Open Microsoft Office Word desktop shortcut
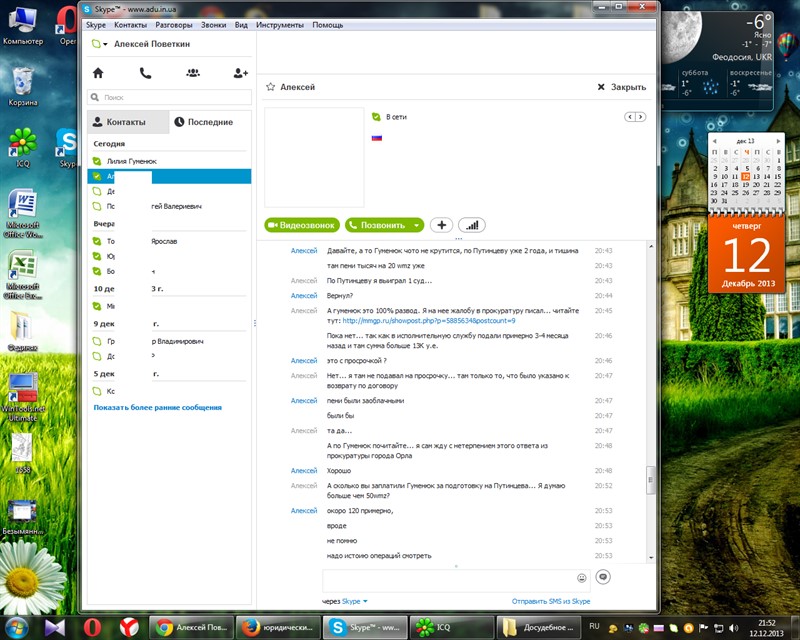Screen dimensions: 800x640 23,213
